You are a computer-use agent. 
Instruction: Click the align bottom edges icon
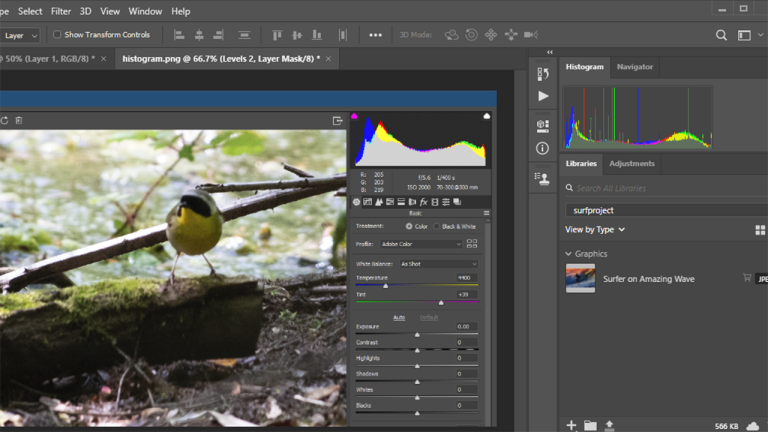click(317, 35)
